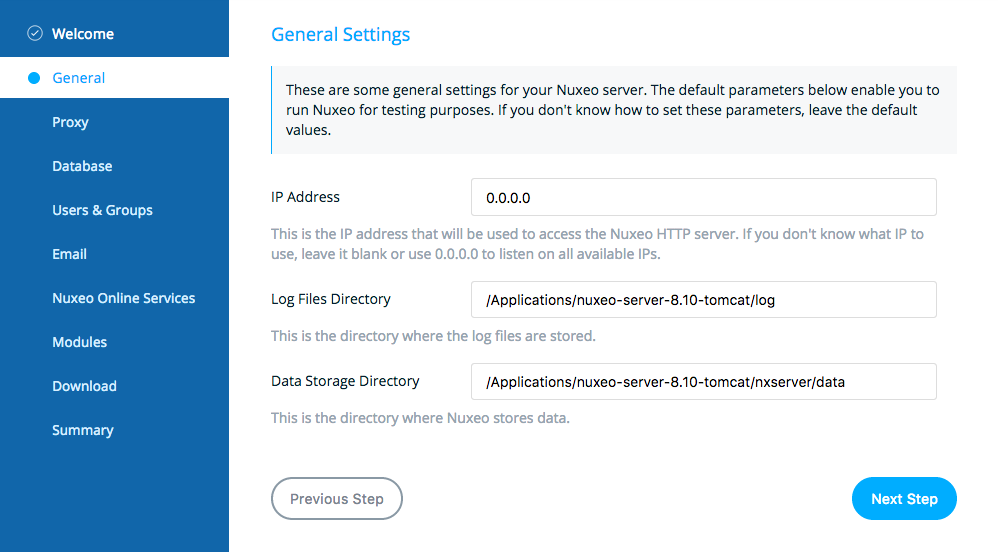
Task: Click the General Settings heading
Action: coord(341,34)
